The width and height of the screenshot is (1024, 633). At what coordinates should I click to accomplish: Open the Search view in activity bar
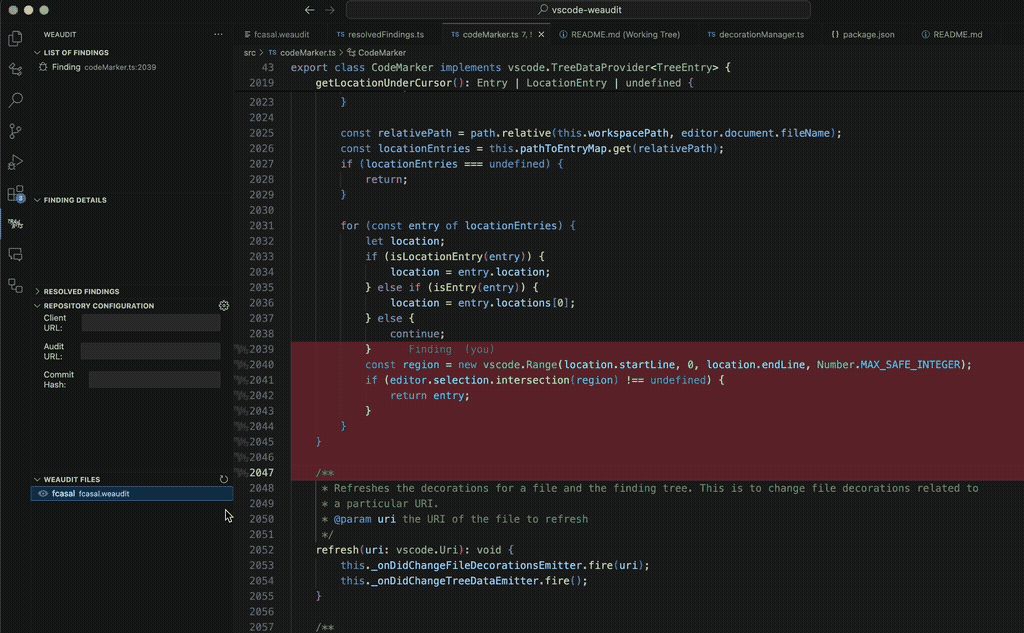15,100
